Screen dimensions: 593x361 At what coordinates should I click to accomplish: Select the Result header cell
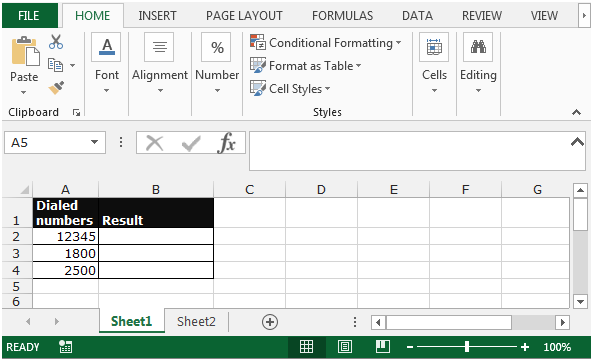tap(156, 213)
